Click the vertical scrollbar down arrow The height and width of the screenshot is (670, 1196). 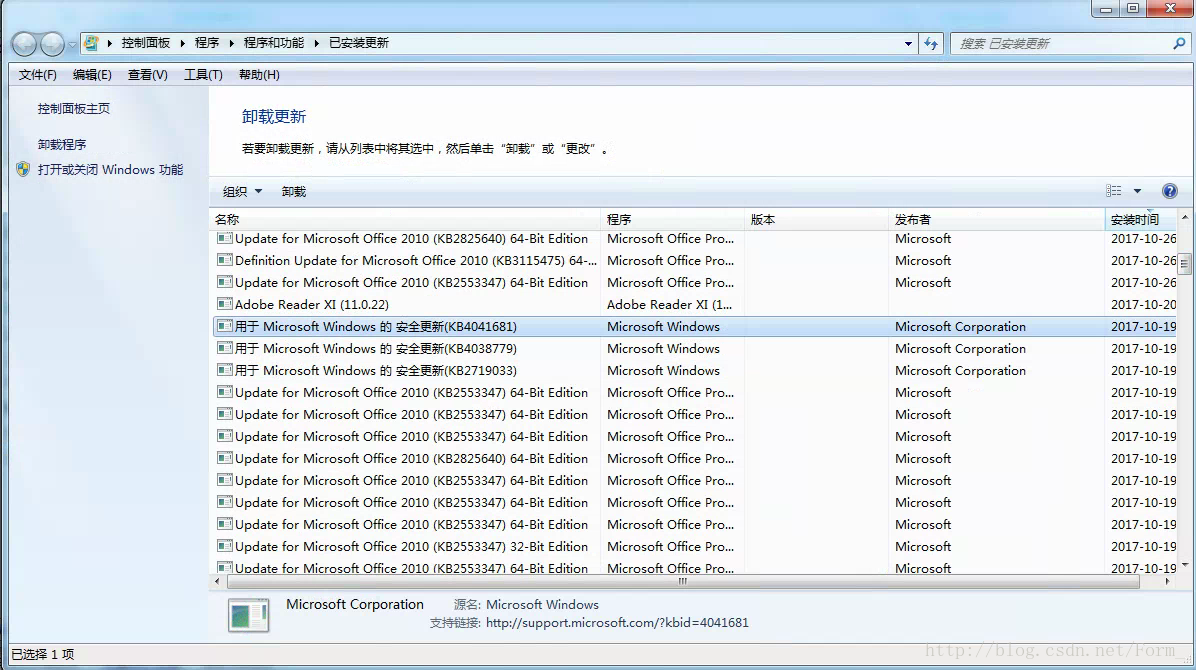click(1185, 565)
